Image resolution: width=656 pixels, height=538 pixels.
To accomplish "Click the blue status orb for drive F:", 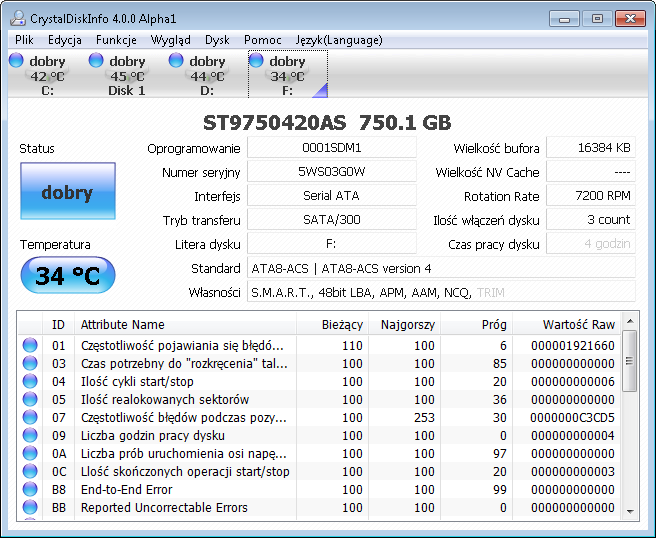I will (256, 60).
